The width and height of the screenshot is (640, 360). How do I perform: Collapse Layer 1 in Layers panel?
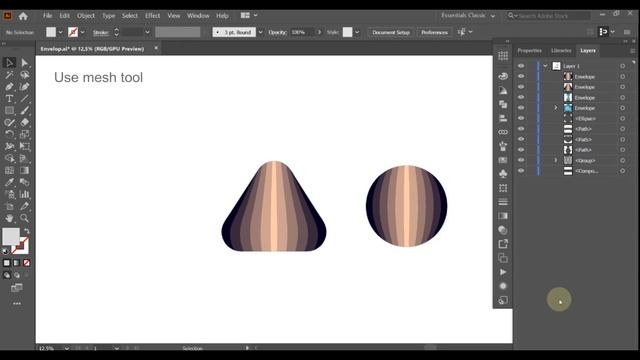(545, 66)
